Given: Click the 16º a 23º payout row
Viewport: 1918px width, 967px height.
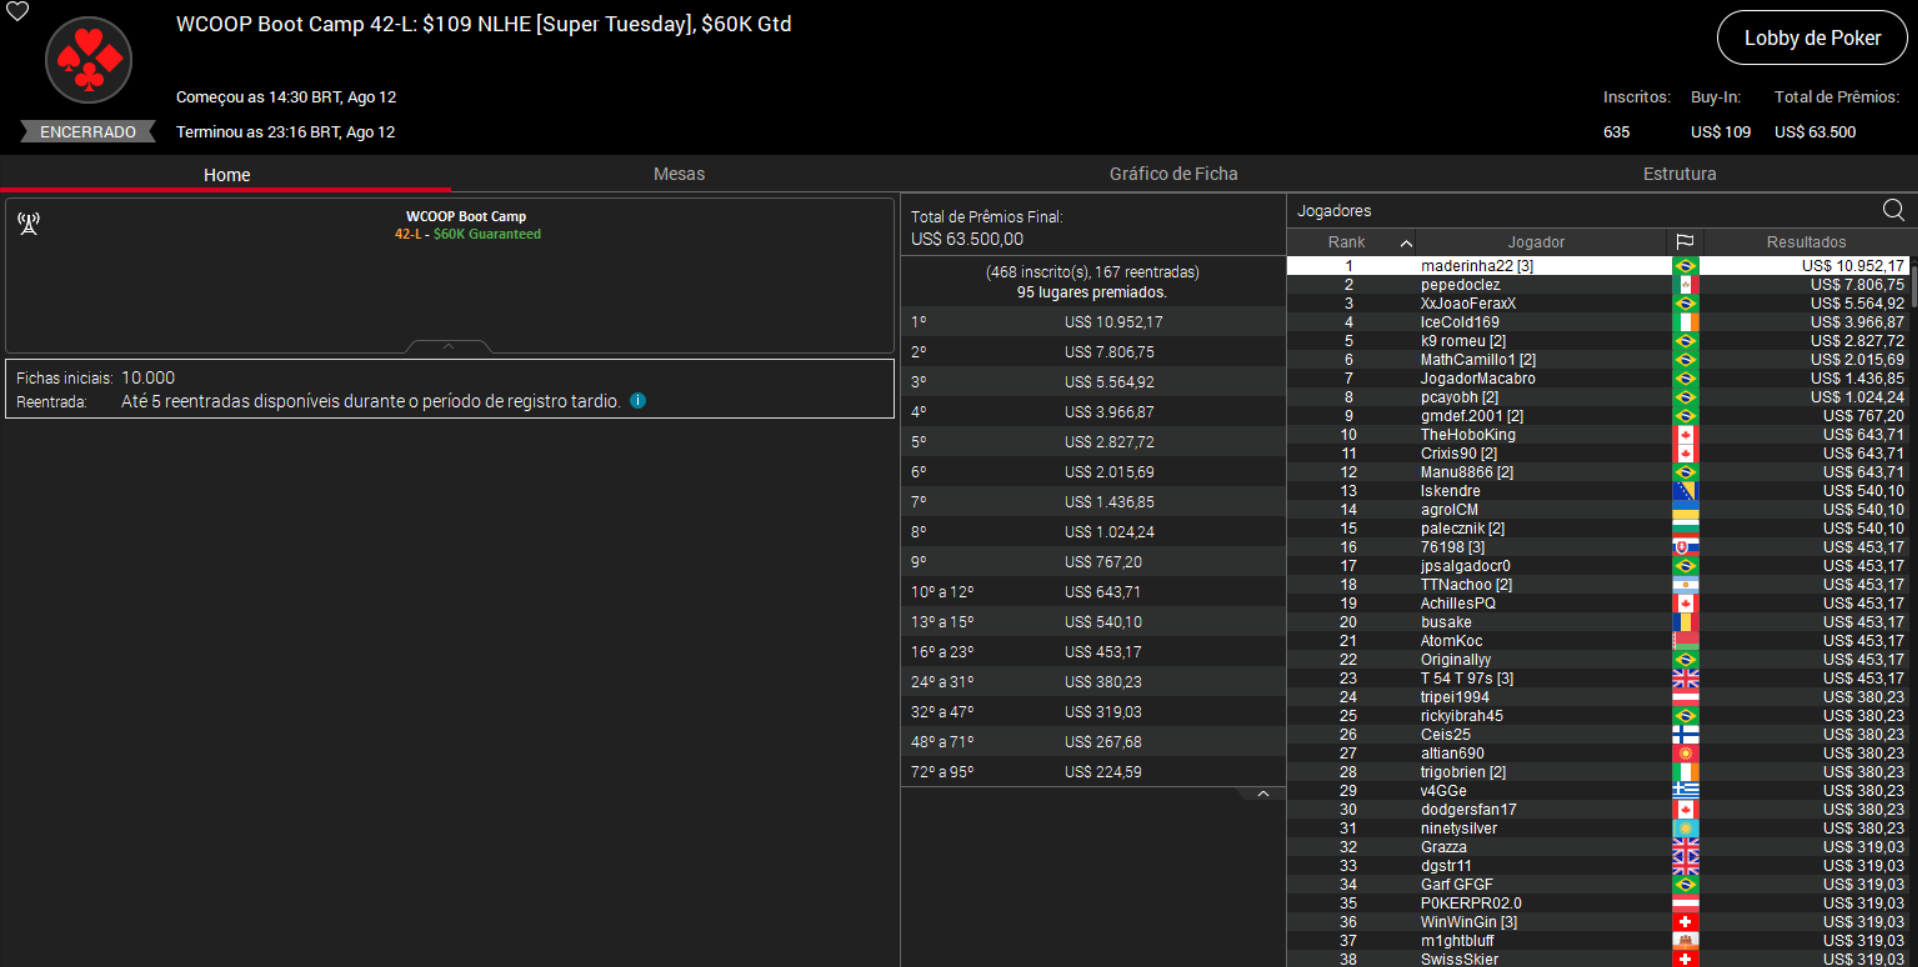Looking at the screenshot, I should pyautogui.click(x=1093, y=652).
